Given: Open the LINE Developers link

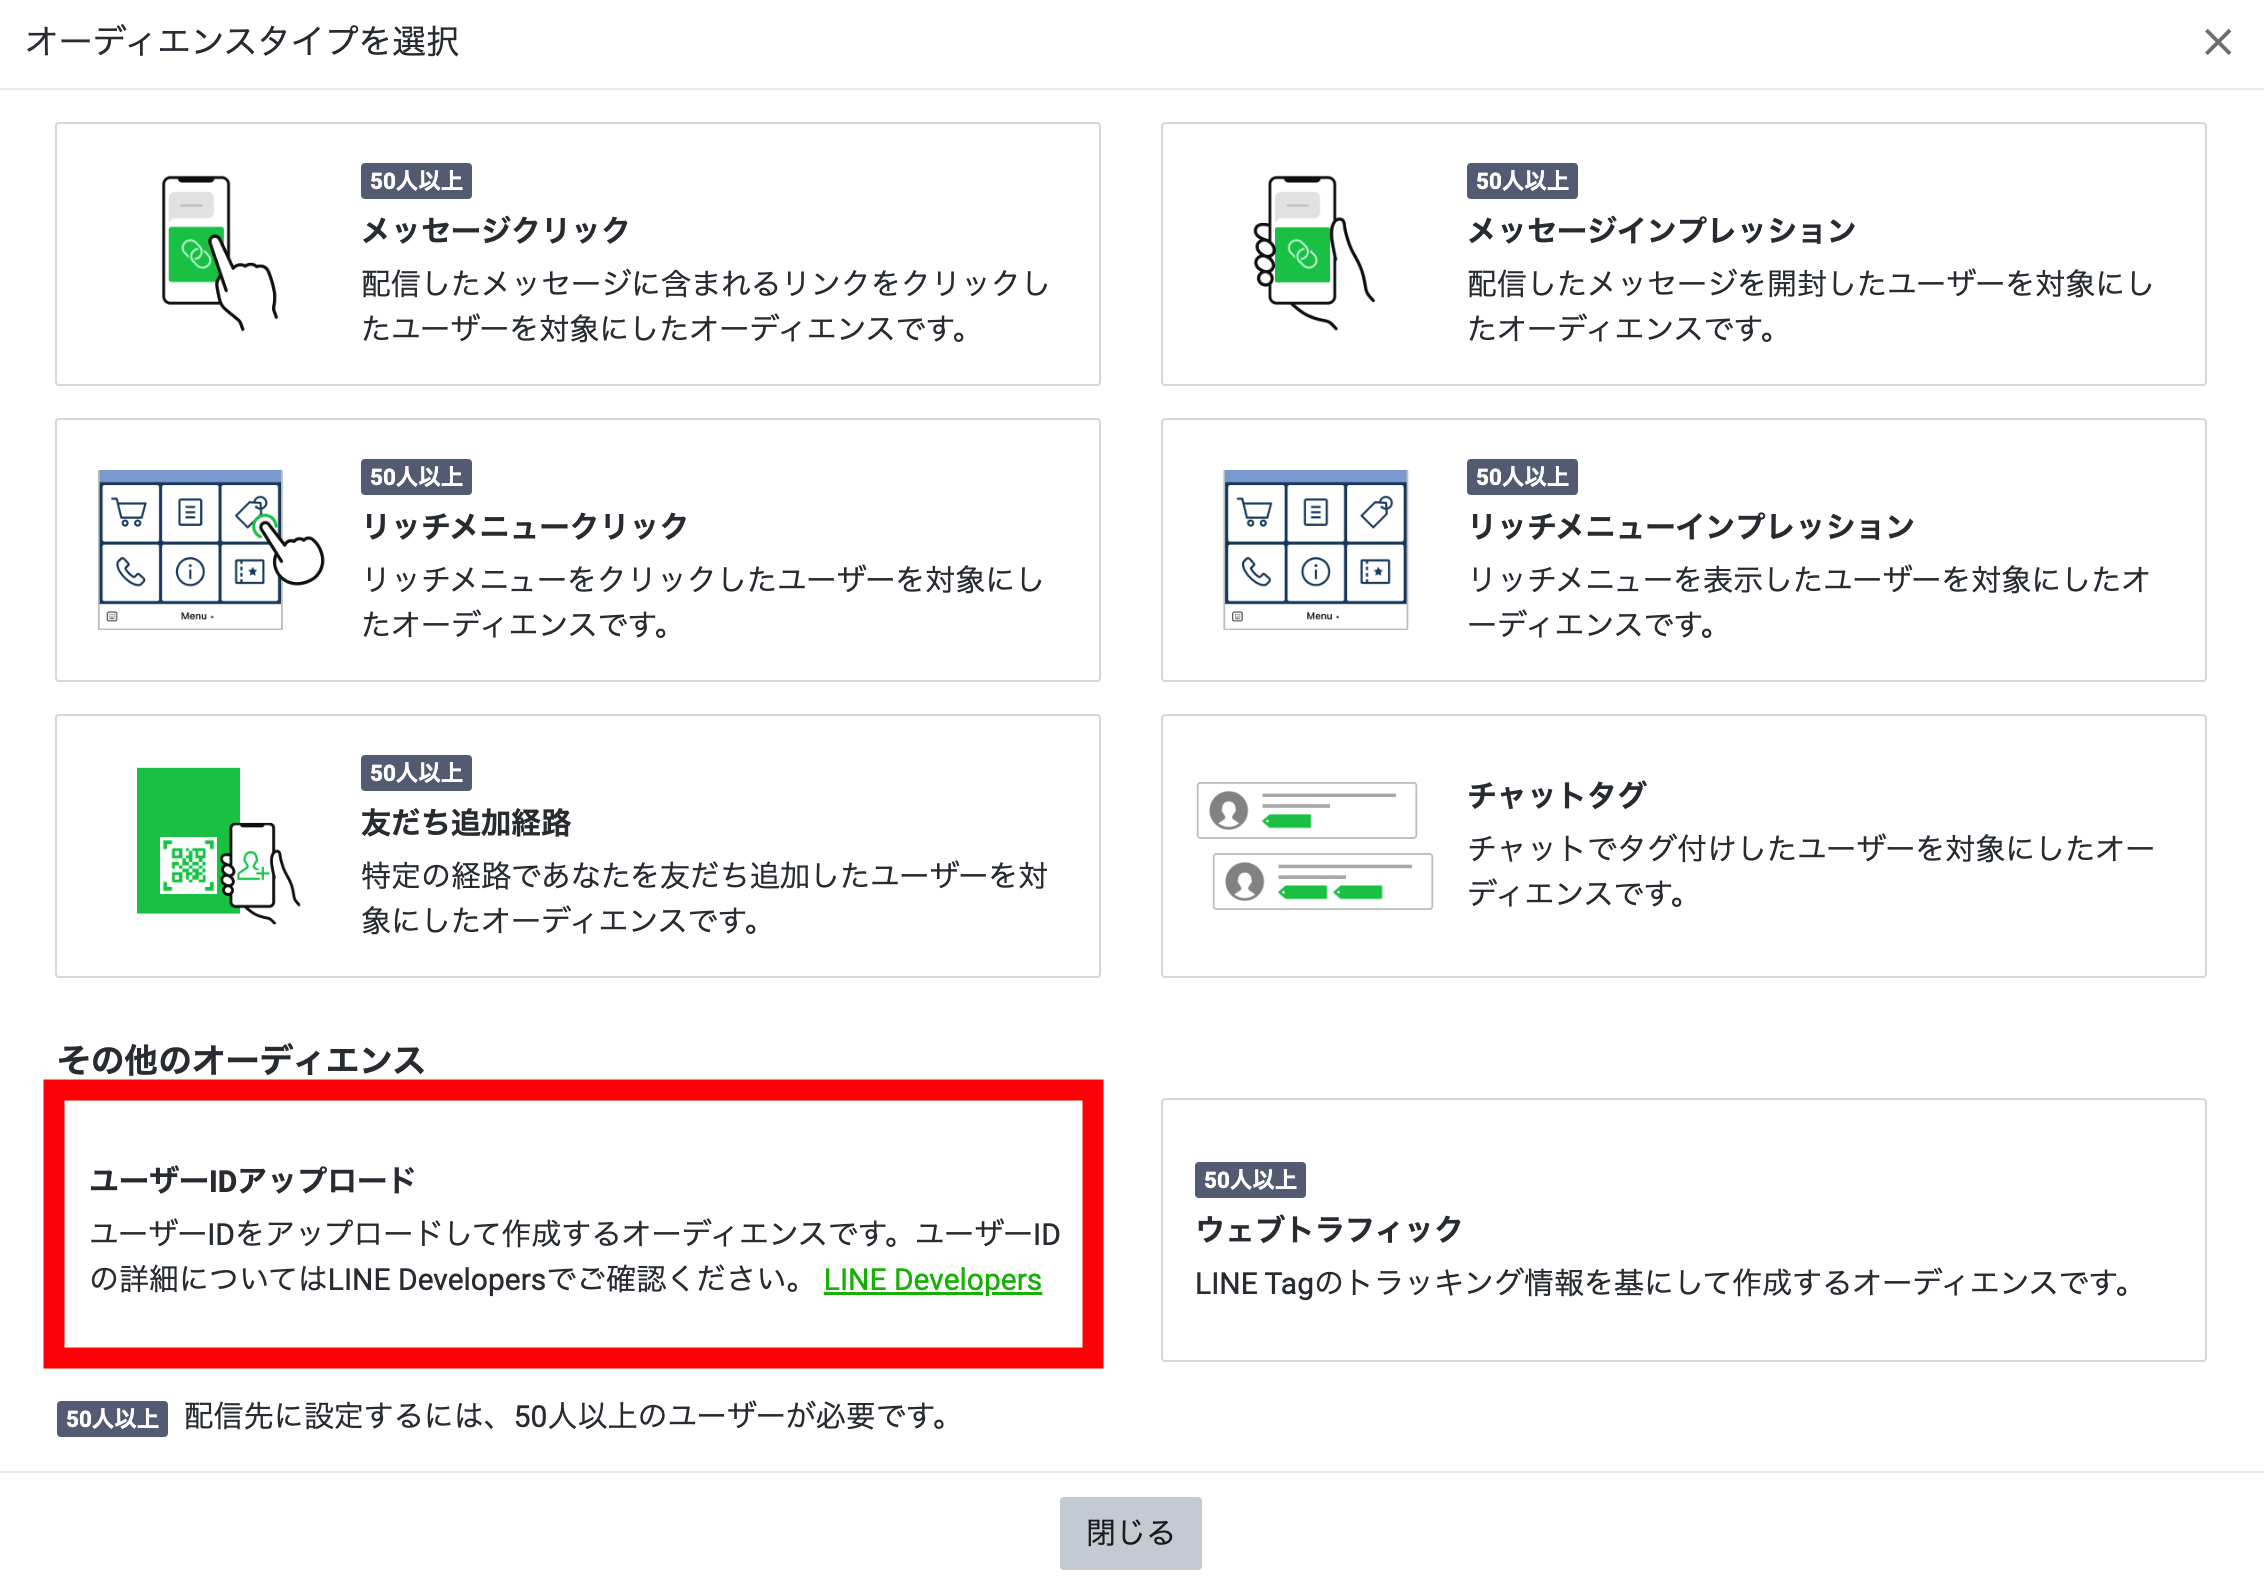Looking at the screenshot, I should [x=932, y=1280].
